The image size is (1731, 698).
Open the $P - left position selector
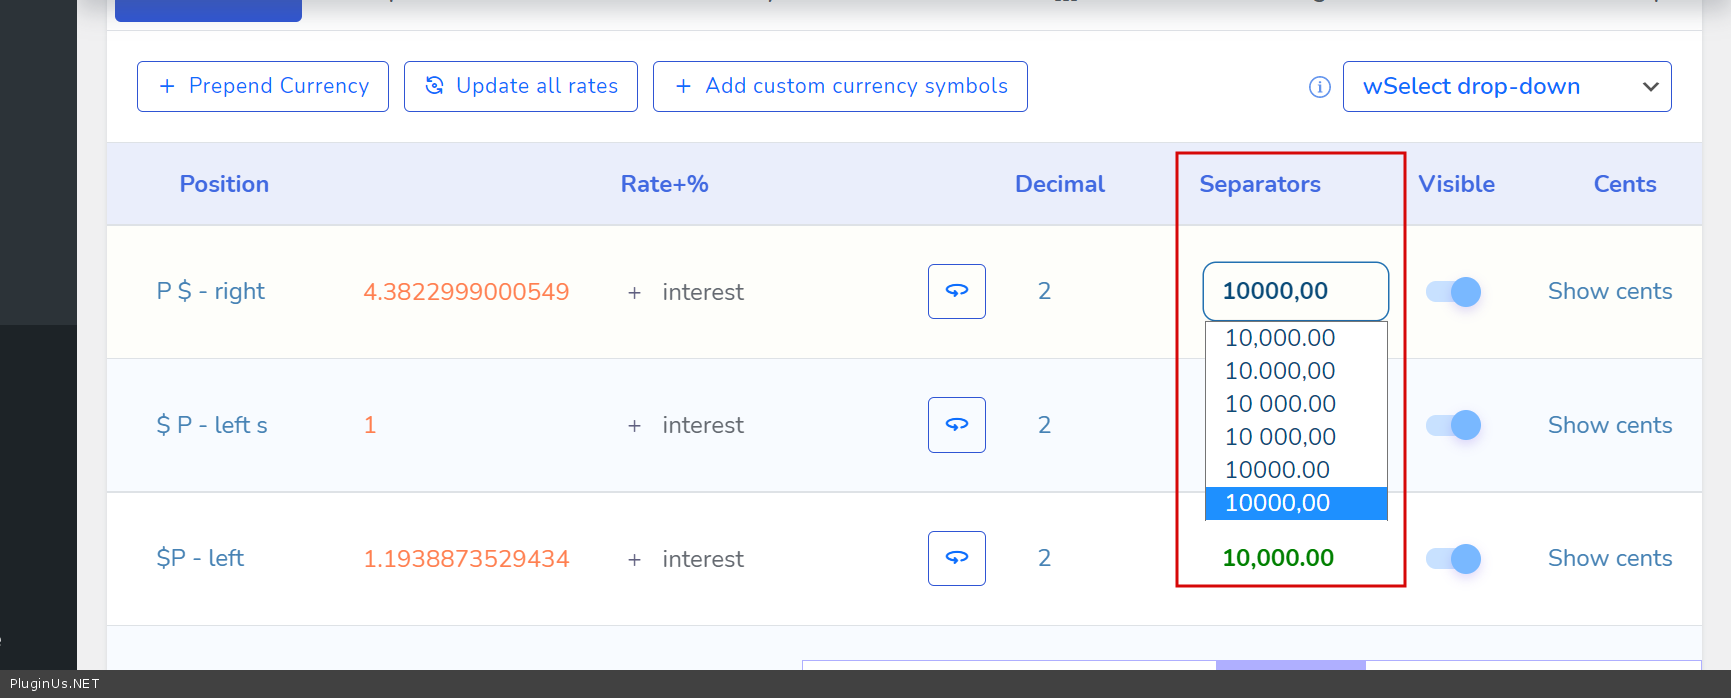point(200,558)
